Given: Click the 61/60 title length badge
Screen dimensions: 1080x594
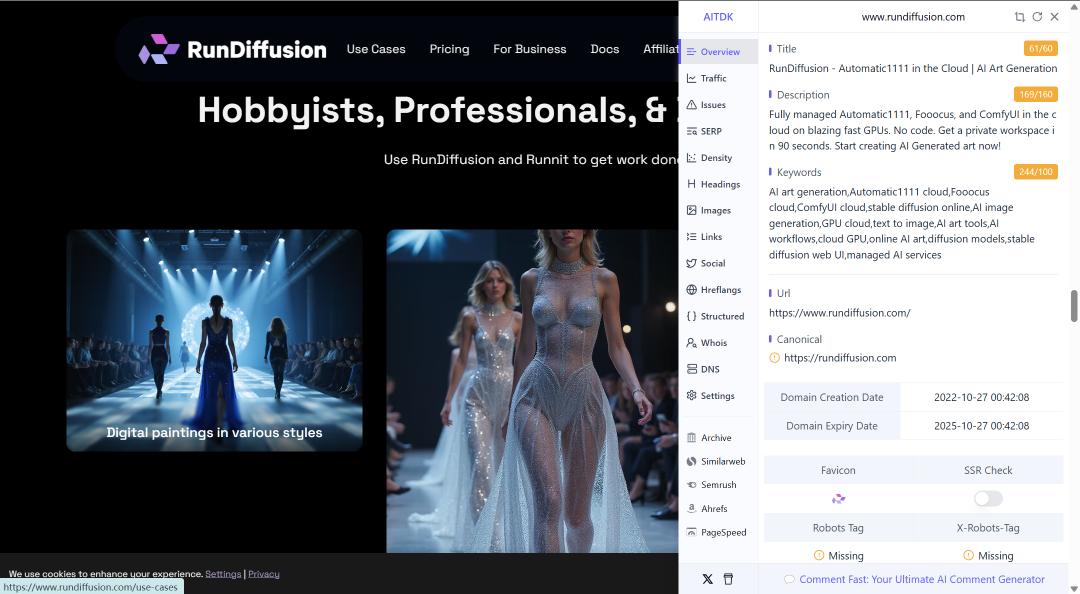Looking at the screenshot, I should [x=1040, y=48].
